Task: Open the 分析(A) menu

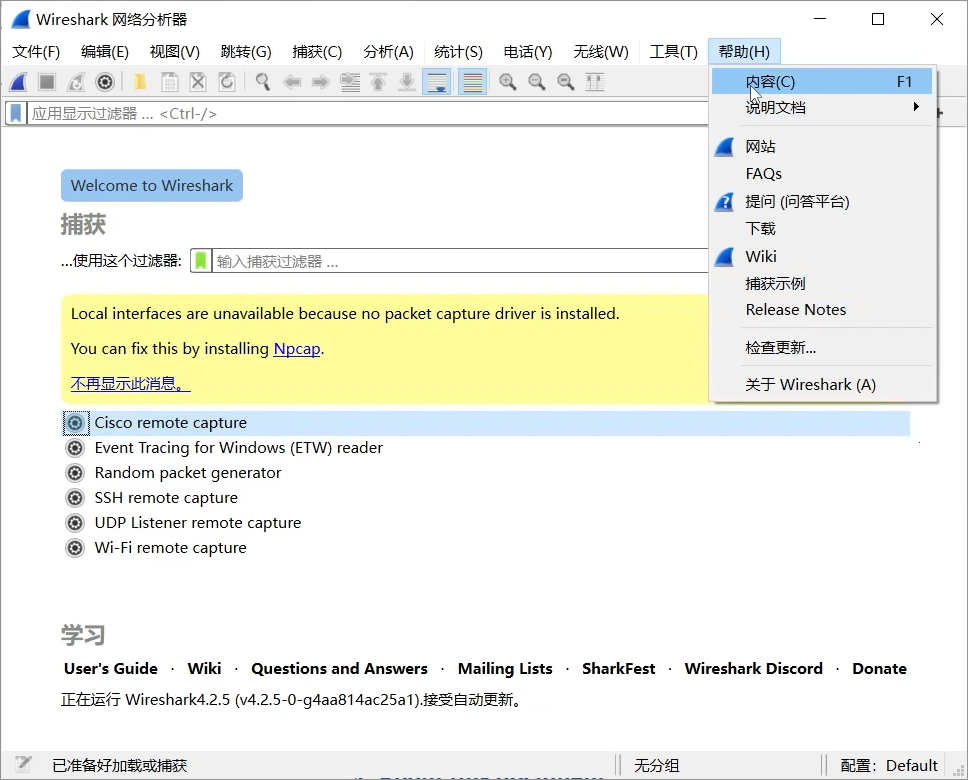Action: (388, 52)
